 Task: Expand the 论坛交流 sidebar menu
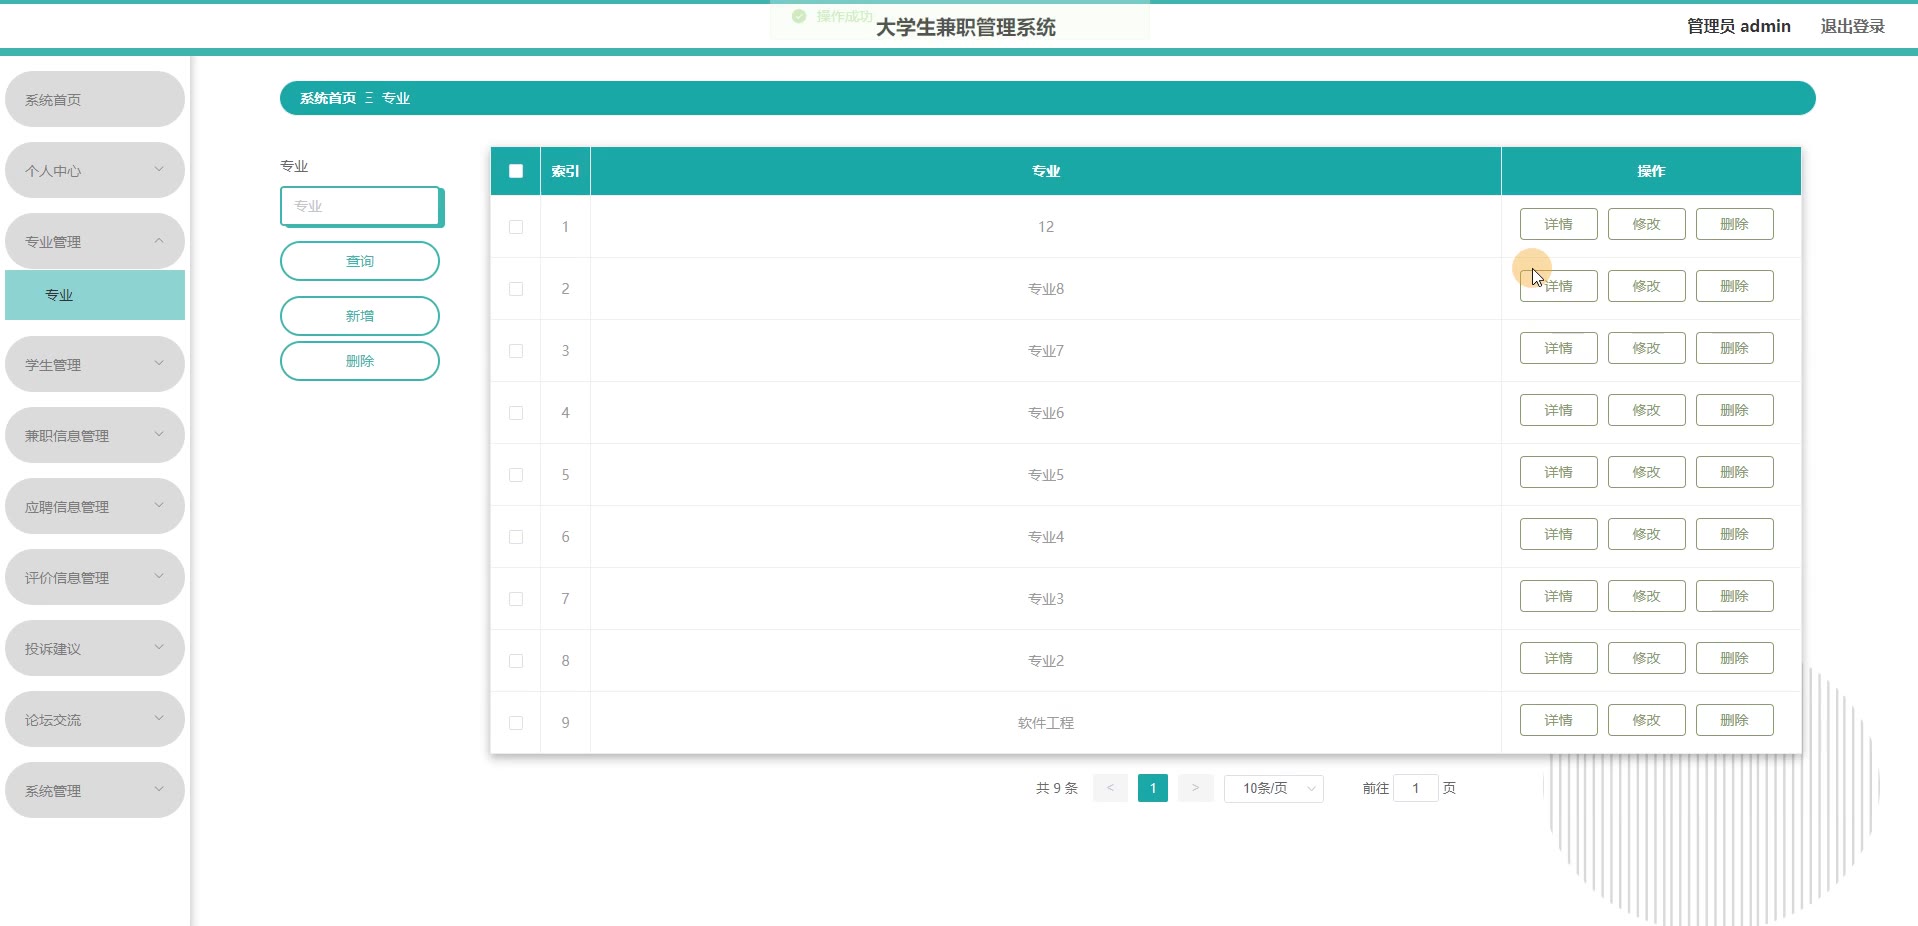click(95, 719)
